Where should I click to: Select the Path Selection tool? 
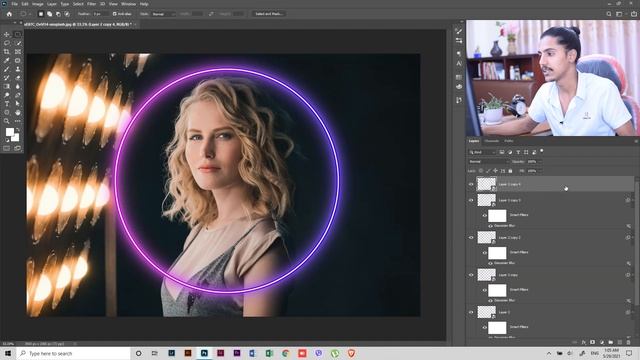point(18,104)
